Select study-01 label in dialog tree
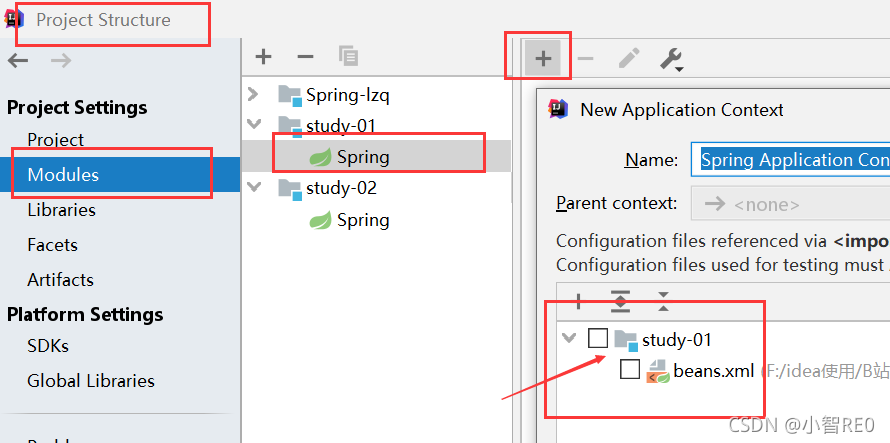The image size is (890, 443). [x=677, y=340]
